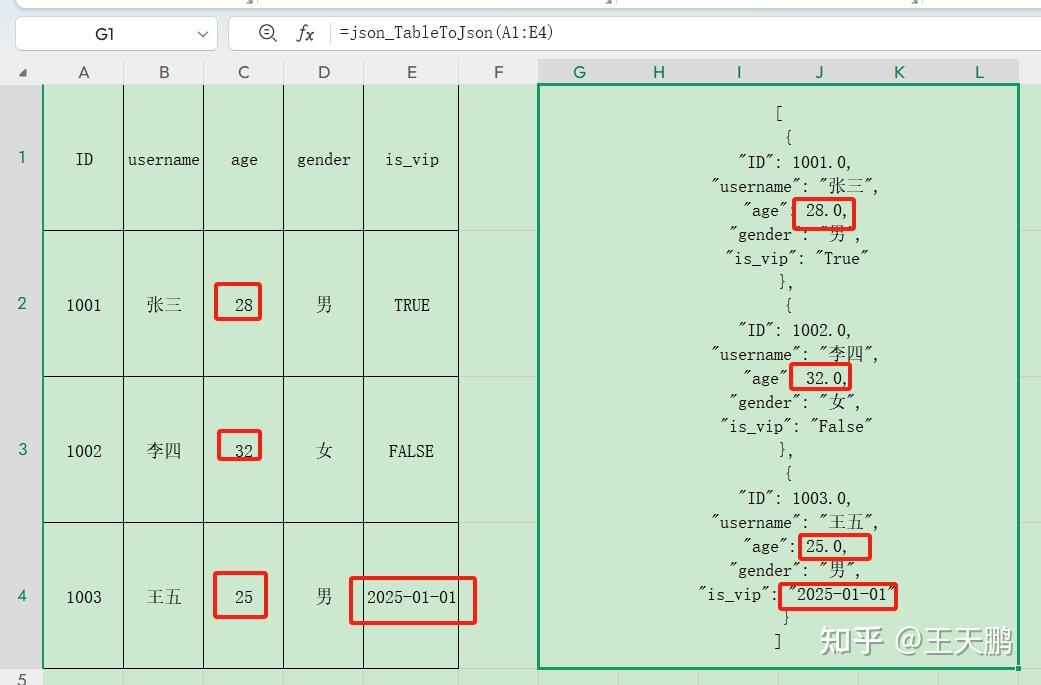This screenshot has width=1041, height=685.
Task: Select the cell containing 张三
Action: pos(163,305)
